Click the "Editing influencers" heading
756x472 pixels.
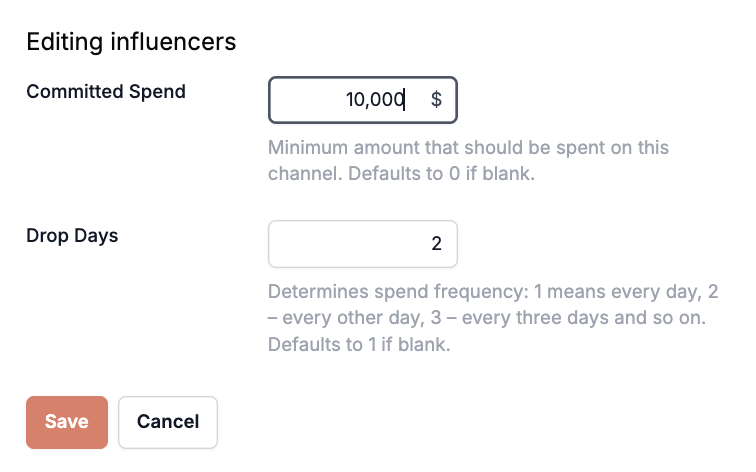(x=131, y=41)
